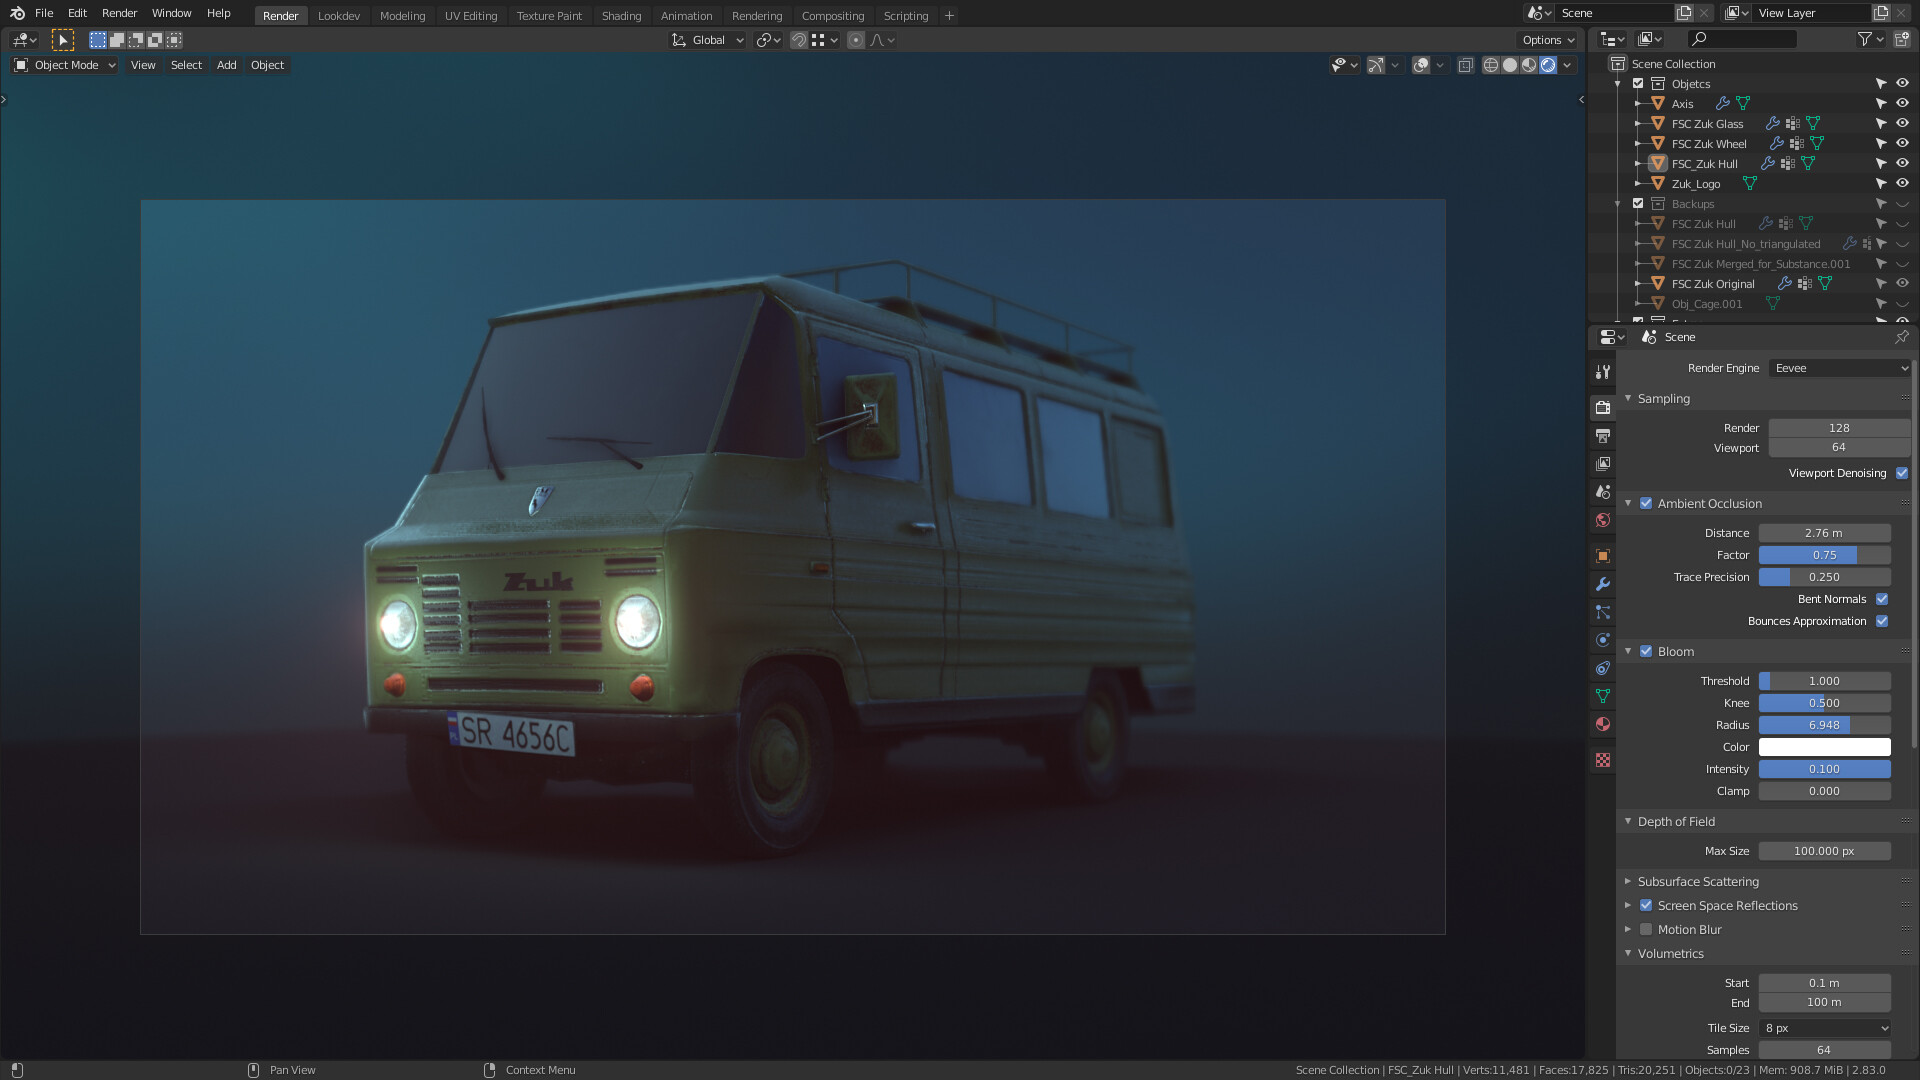Screen dimensions: 1920x1080
Task: Click the Options button in header
Action: [x=1546, y=39]
